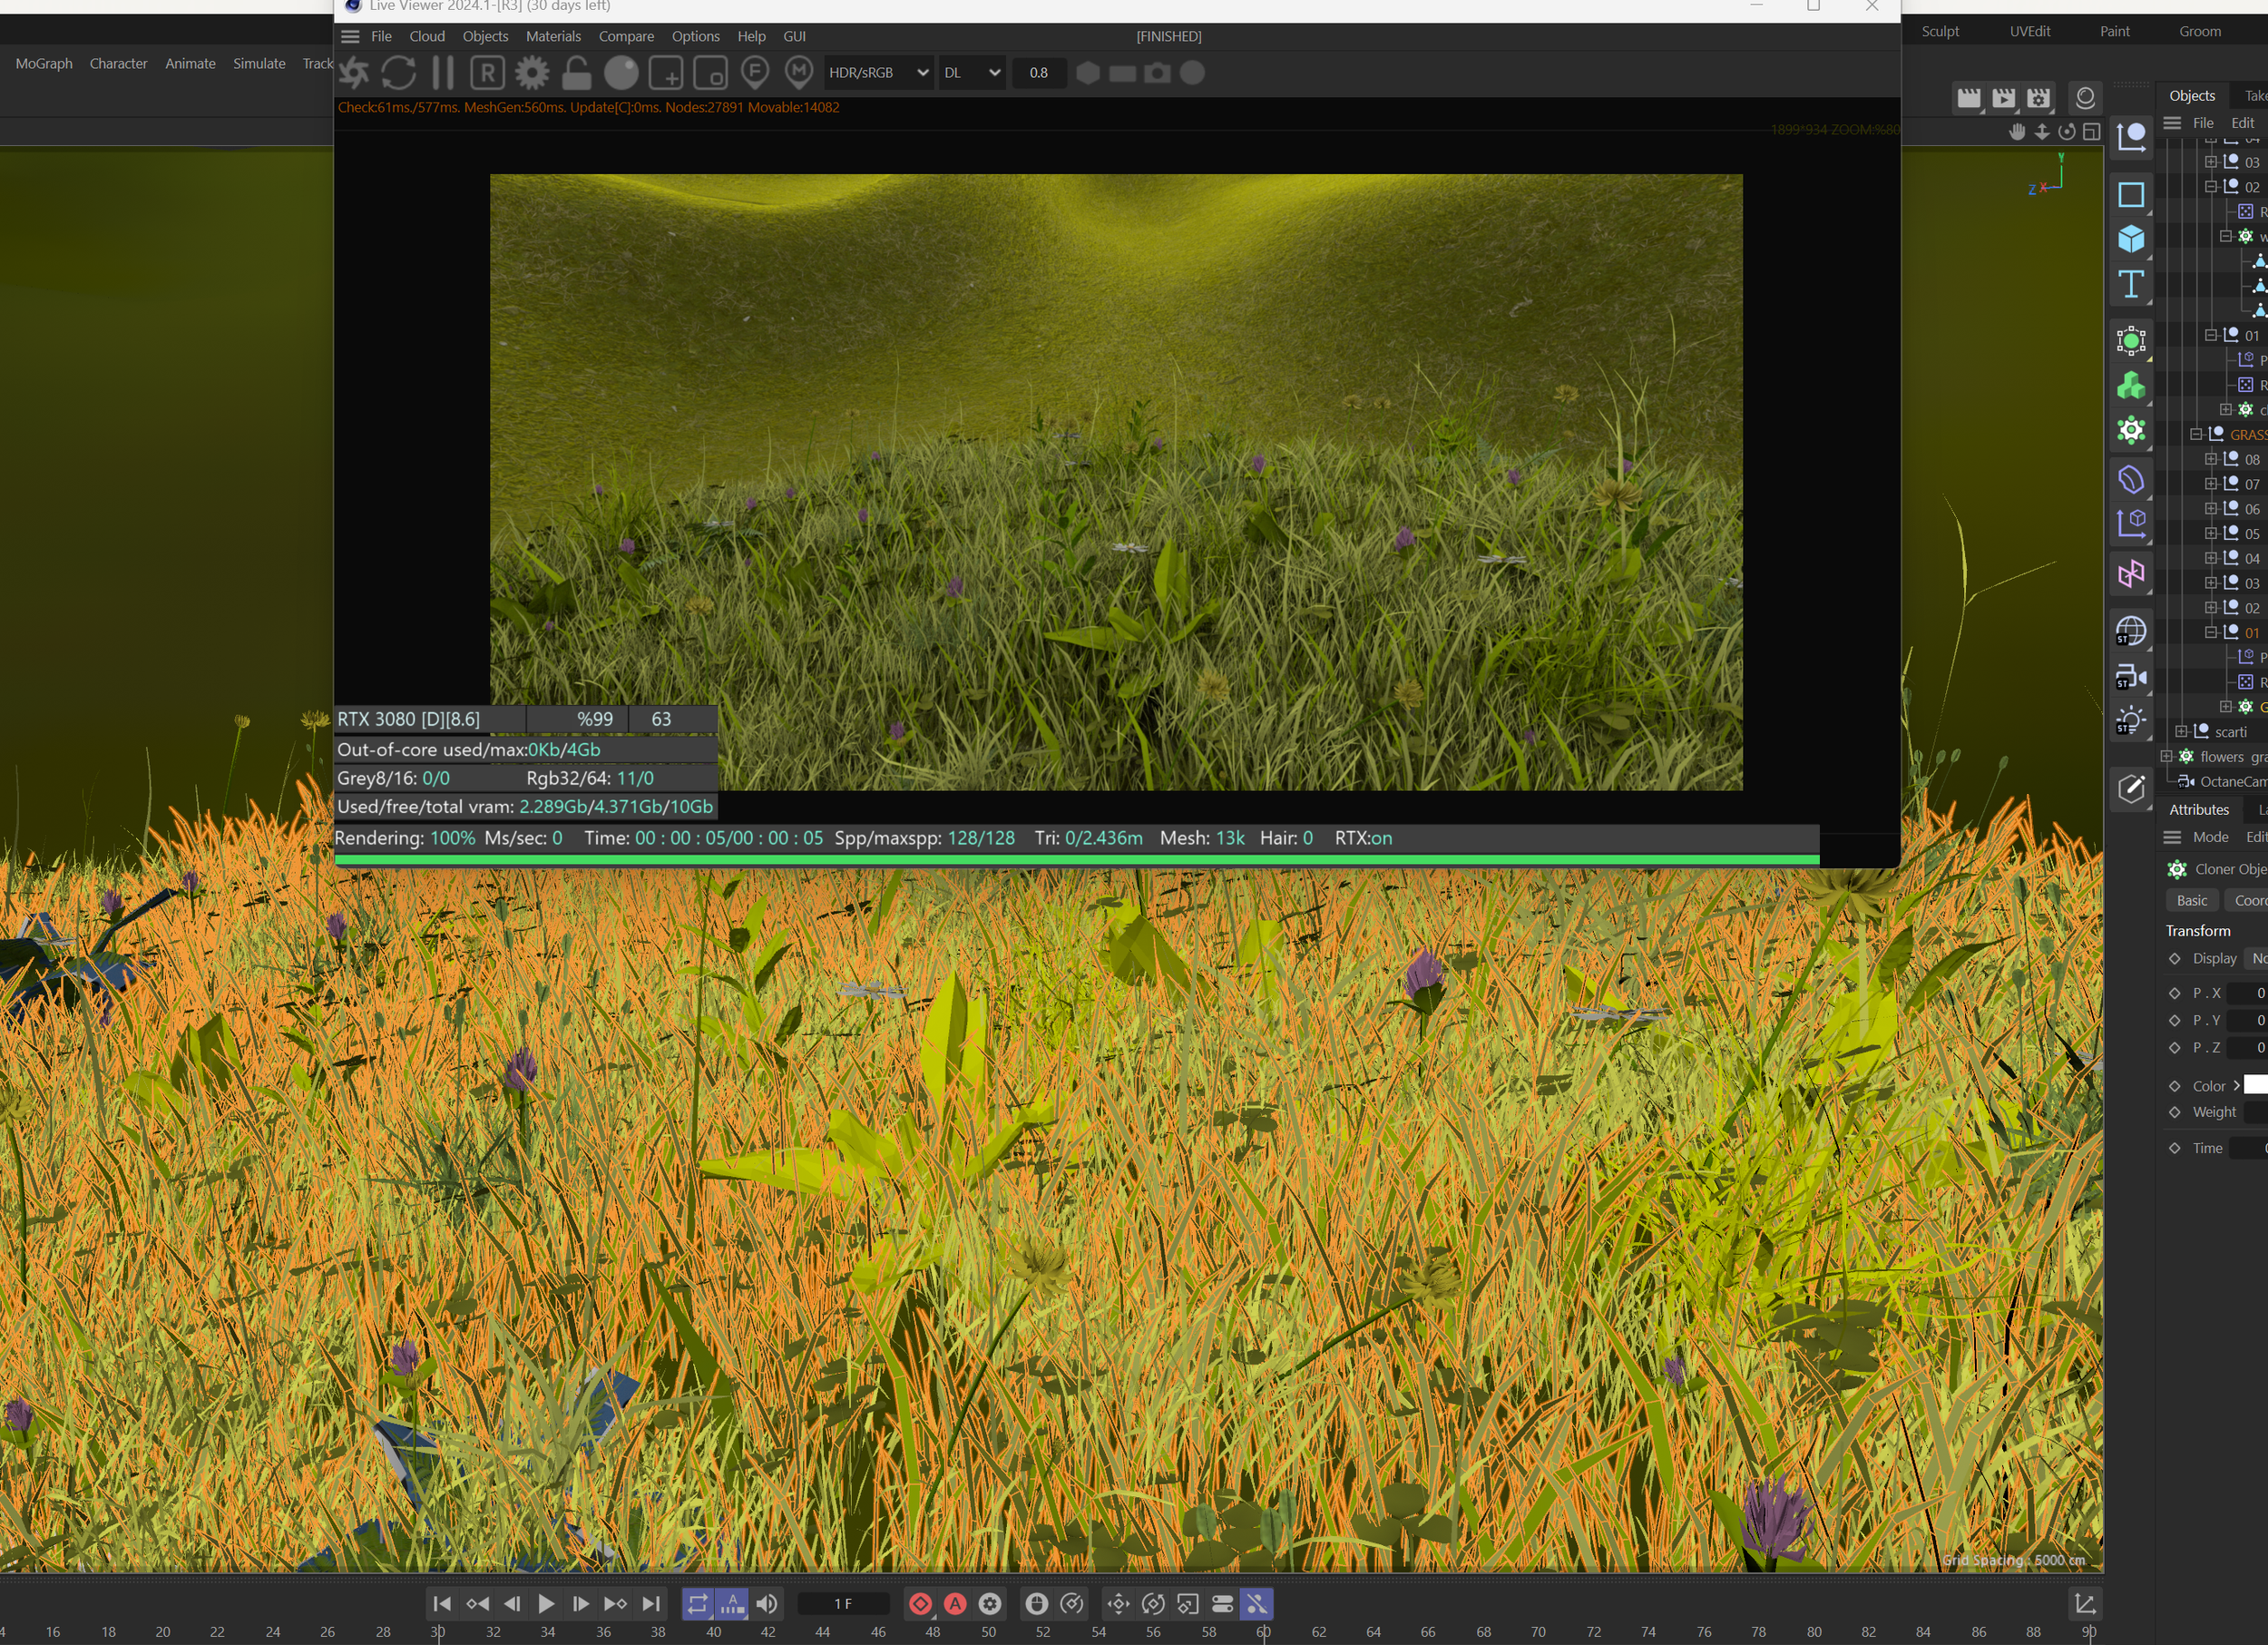
Task: Collapse the GRASS group in Objects
Action: (x=2196, y=434)
